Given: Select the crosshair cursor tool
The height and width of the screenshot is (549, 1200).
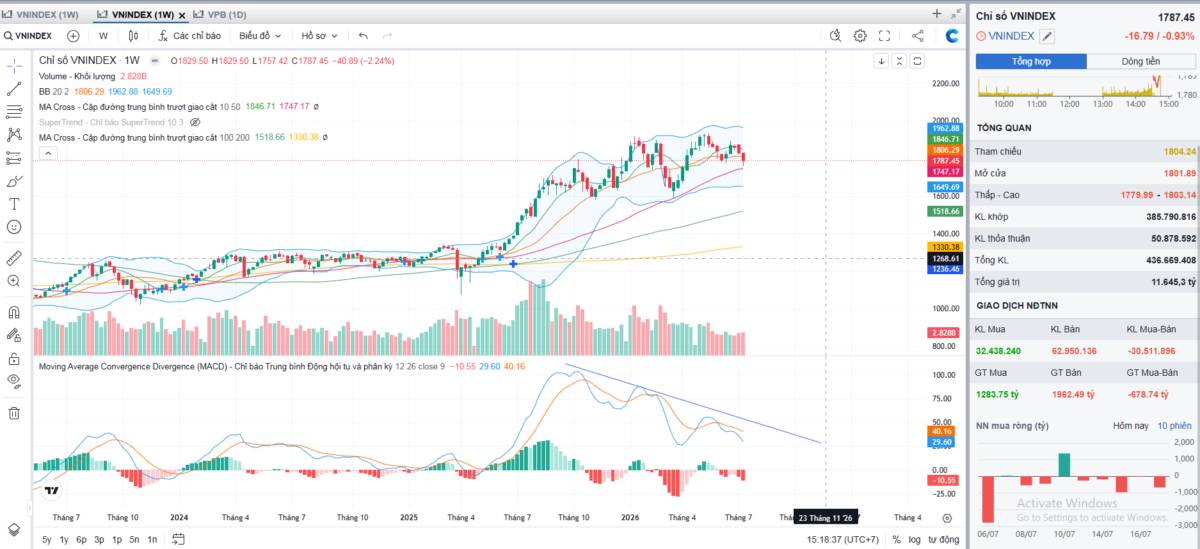Looking at the screenshot, I should pyautogui.click(x=14, y=65).
